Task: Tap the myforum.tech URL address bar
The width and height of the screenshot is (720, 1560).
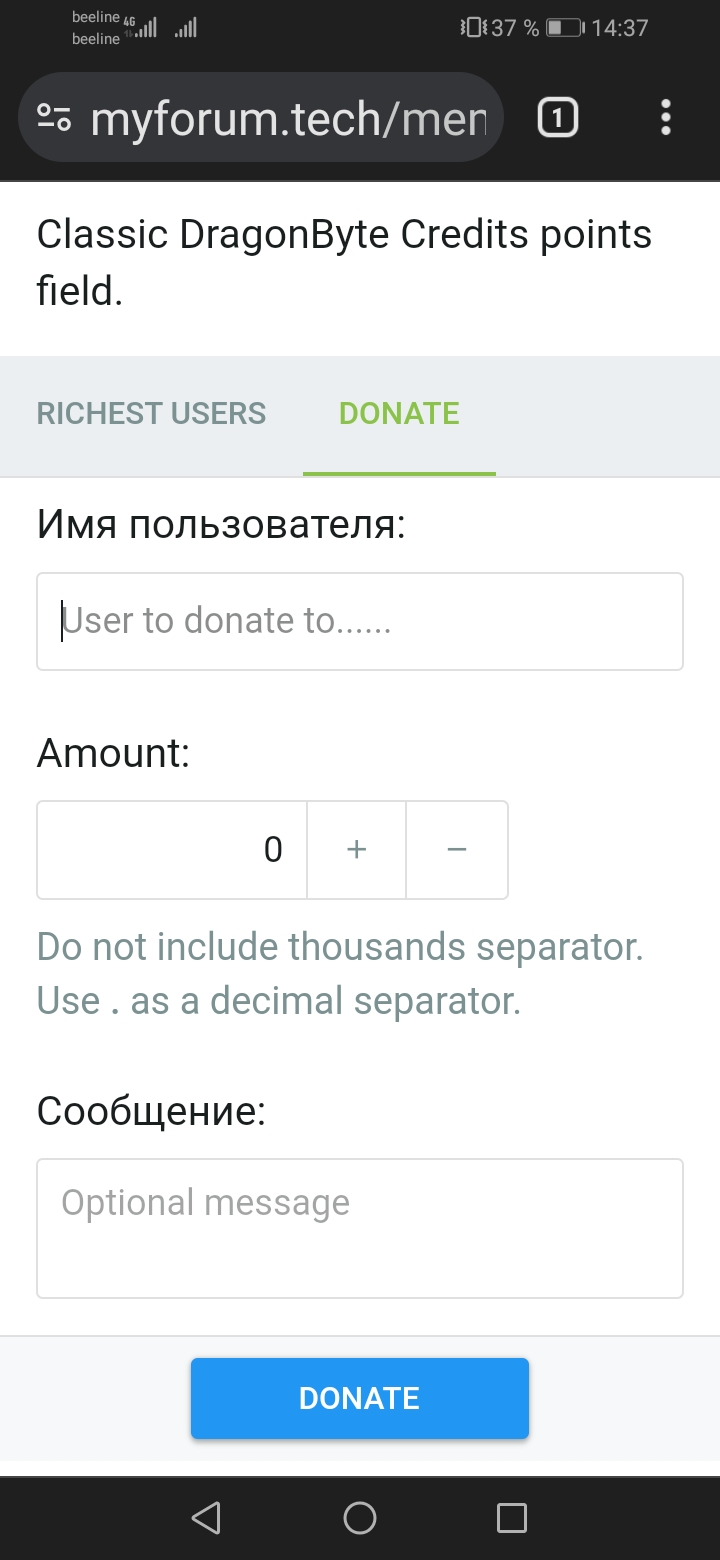Action: point(288,118)
